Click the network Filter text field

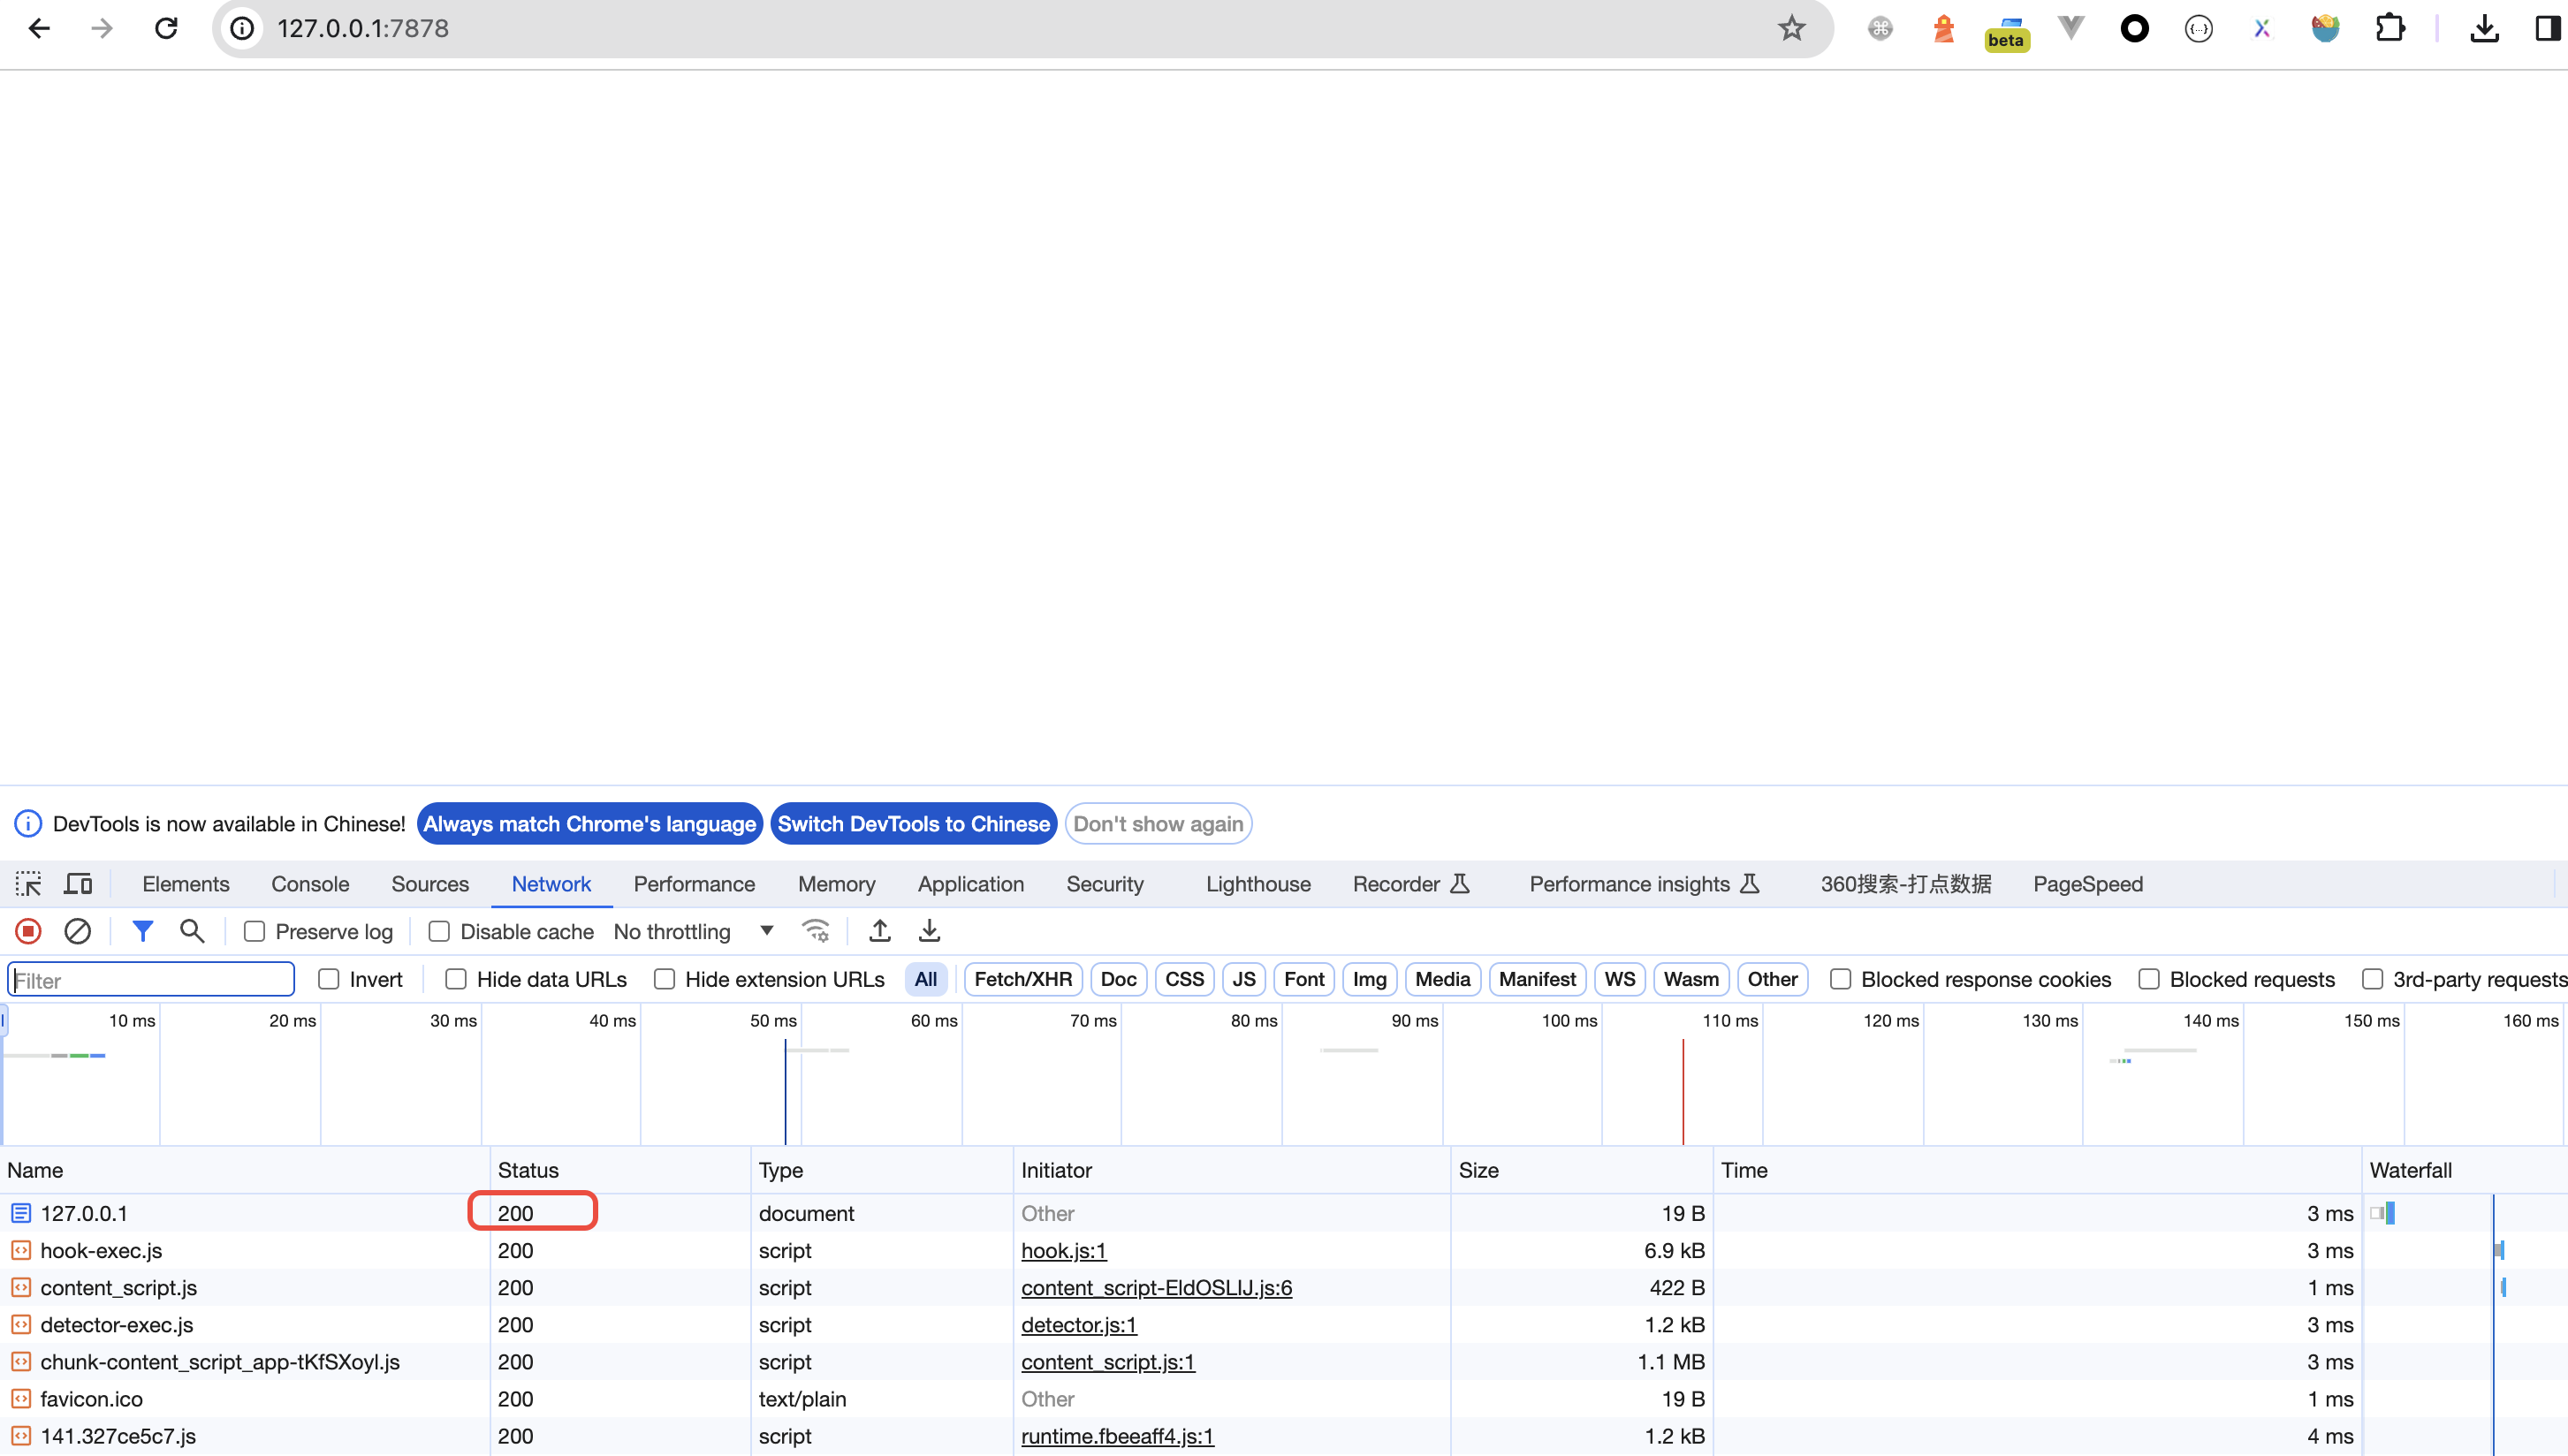coord(151,980)
